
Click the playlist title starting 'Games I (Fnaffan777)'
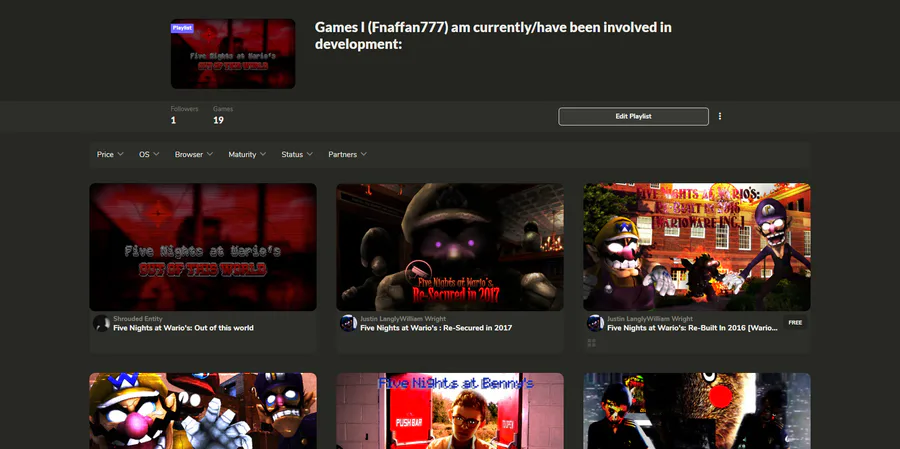(x=493, y=36)
